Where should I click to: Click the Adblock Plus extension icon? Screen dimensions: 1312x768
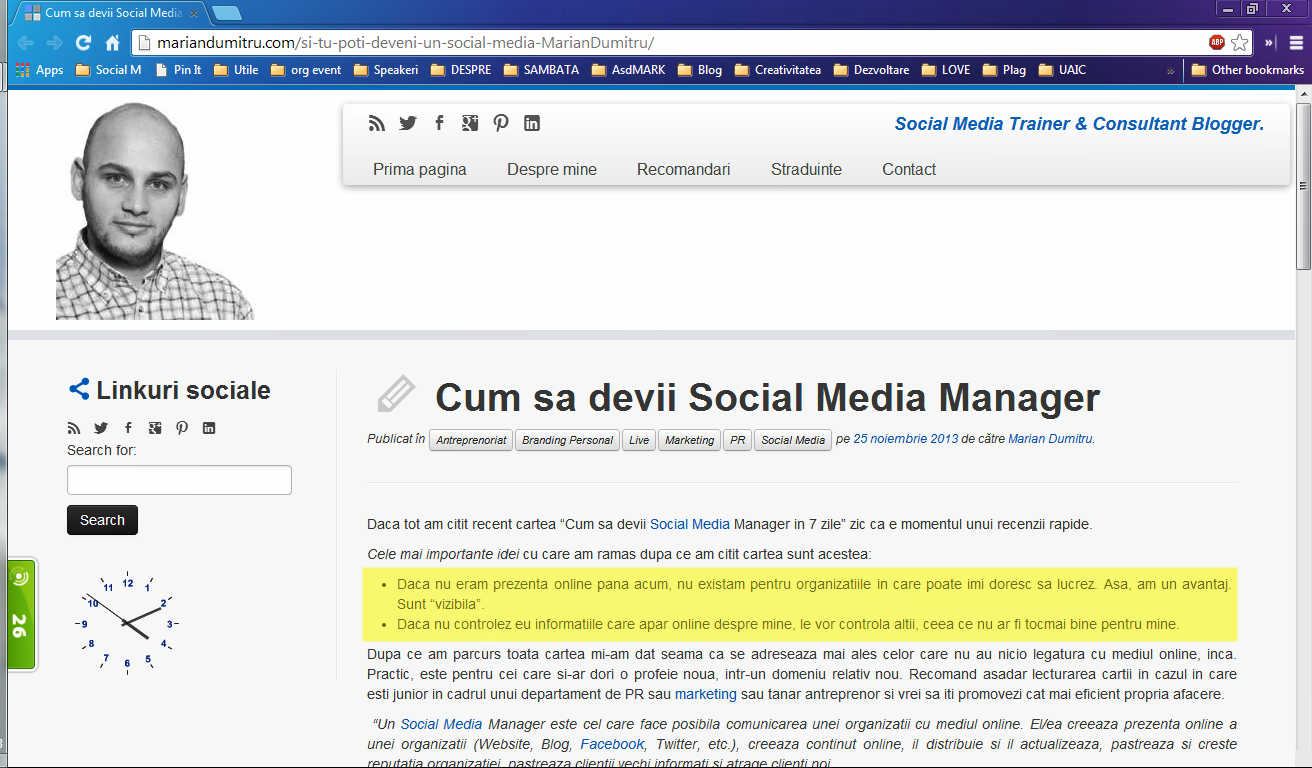(1217, 43)
